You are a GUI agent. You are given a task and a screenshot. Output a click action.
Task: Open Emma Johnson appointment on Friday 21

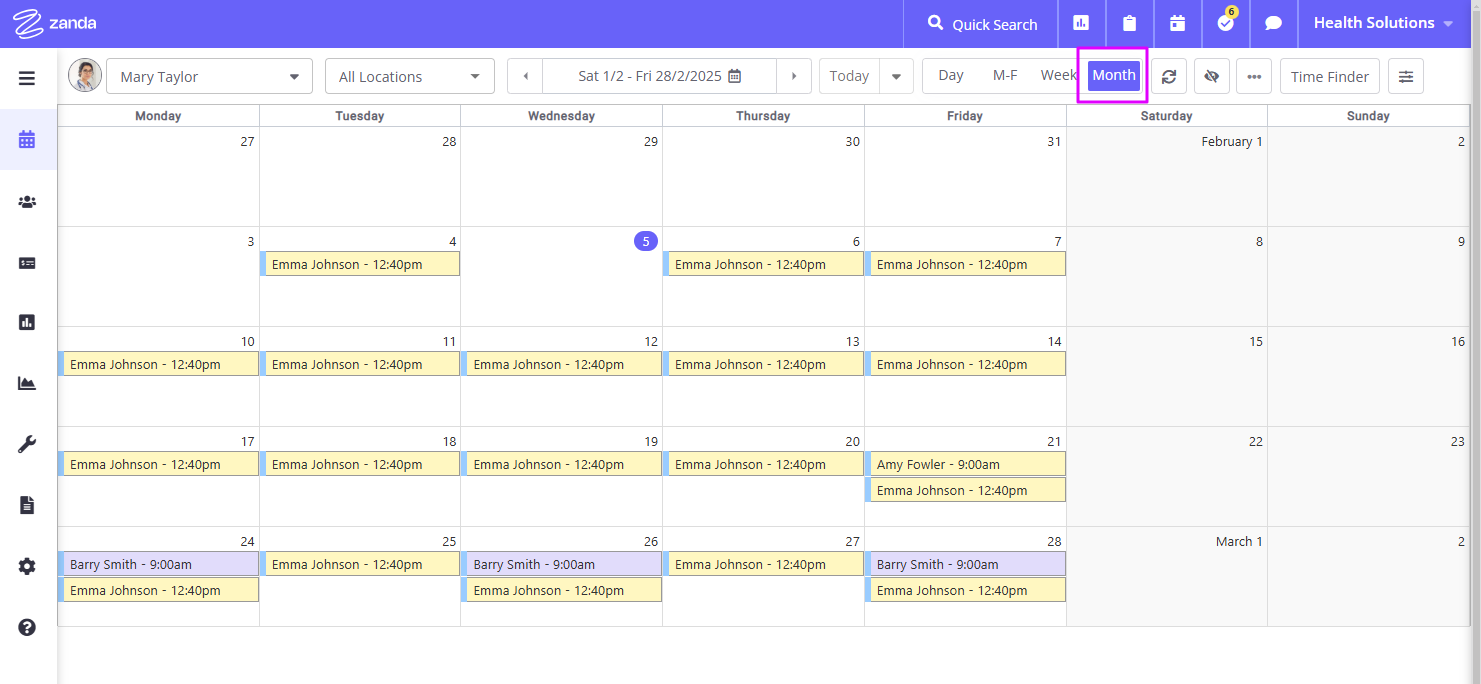point(965,490)
